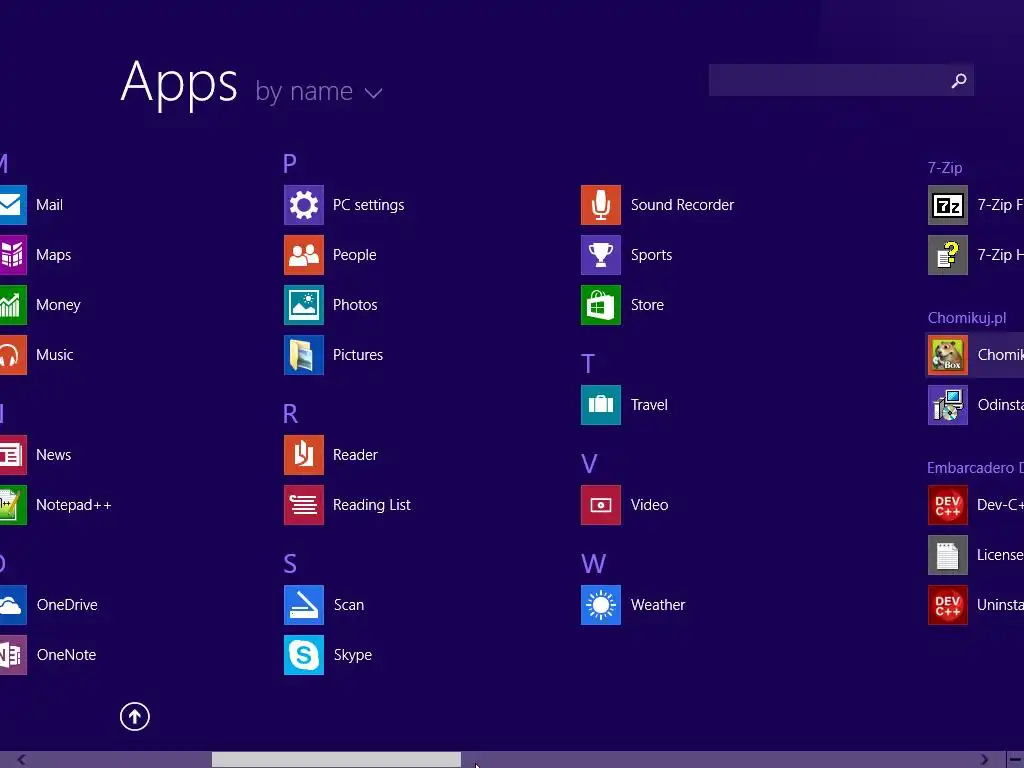Select the Embarcadero group heading
Screen dimensions: 1024x768
point(975,468)
